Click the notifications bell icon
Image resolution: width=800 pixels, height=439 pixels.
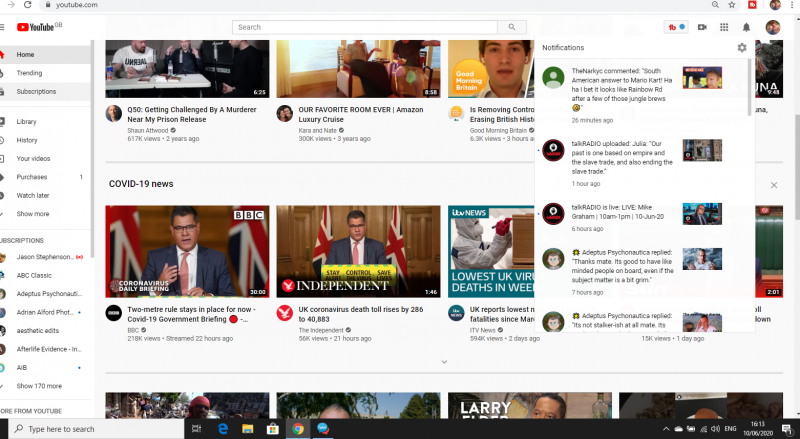(745, 27)
